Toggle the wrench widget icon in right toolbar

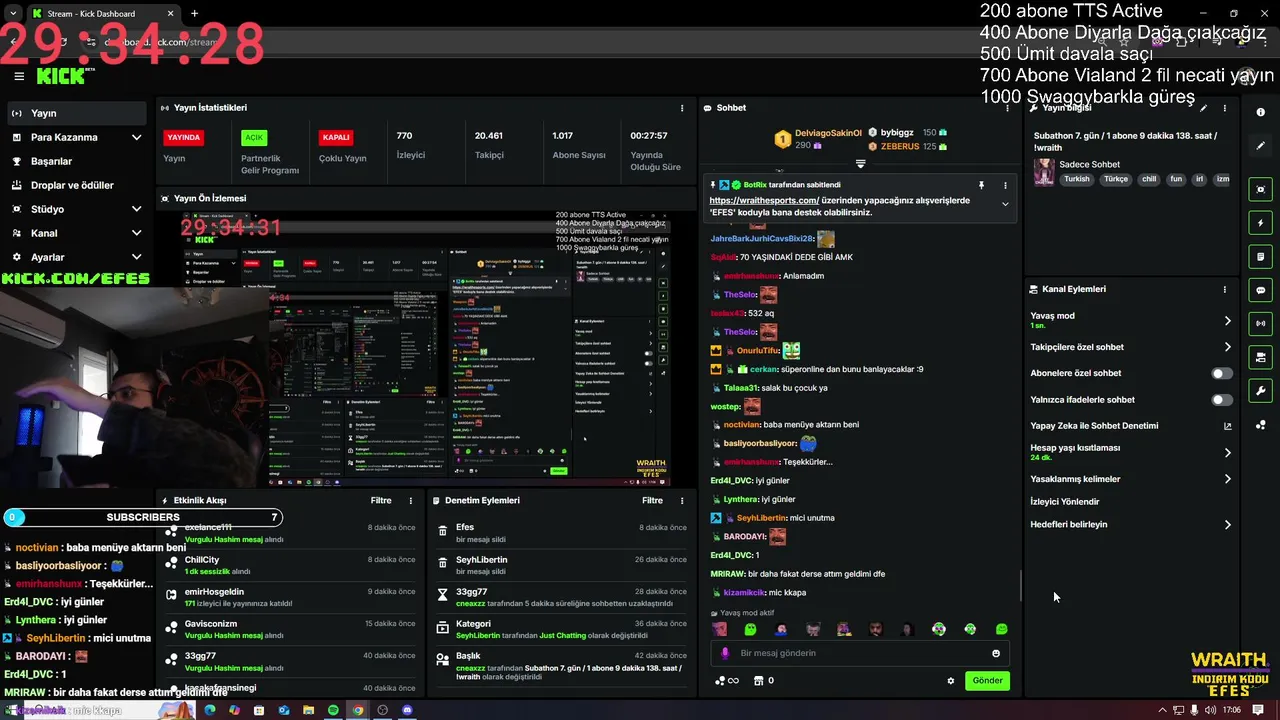pos(1261,391)
